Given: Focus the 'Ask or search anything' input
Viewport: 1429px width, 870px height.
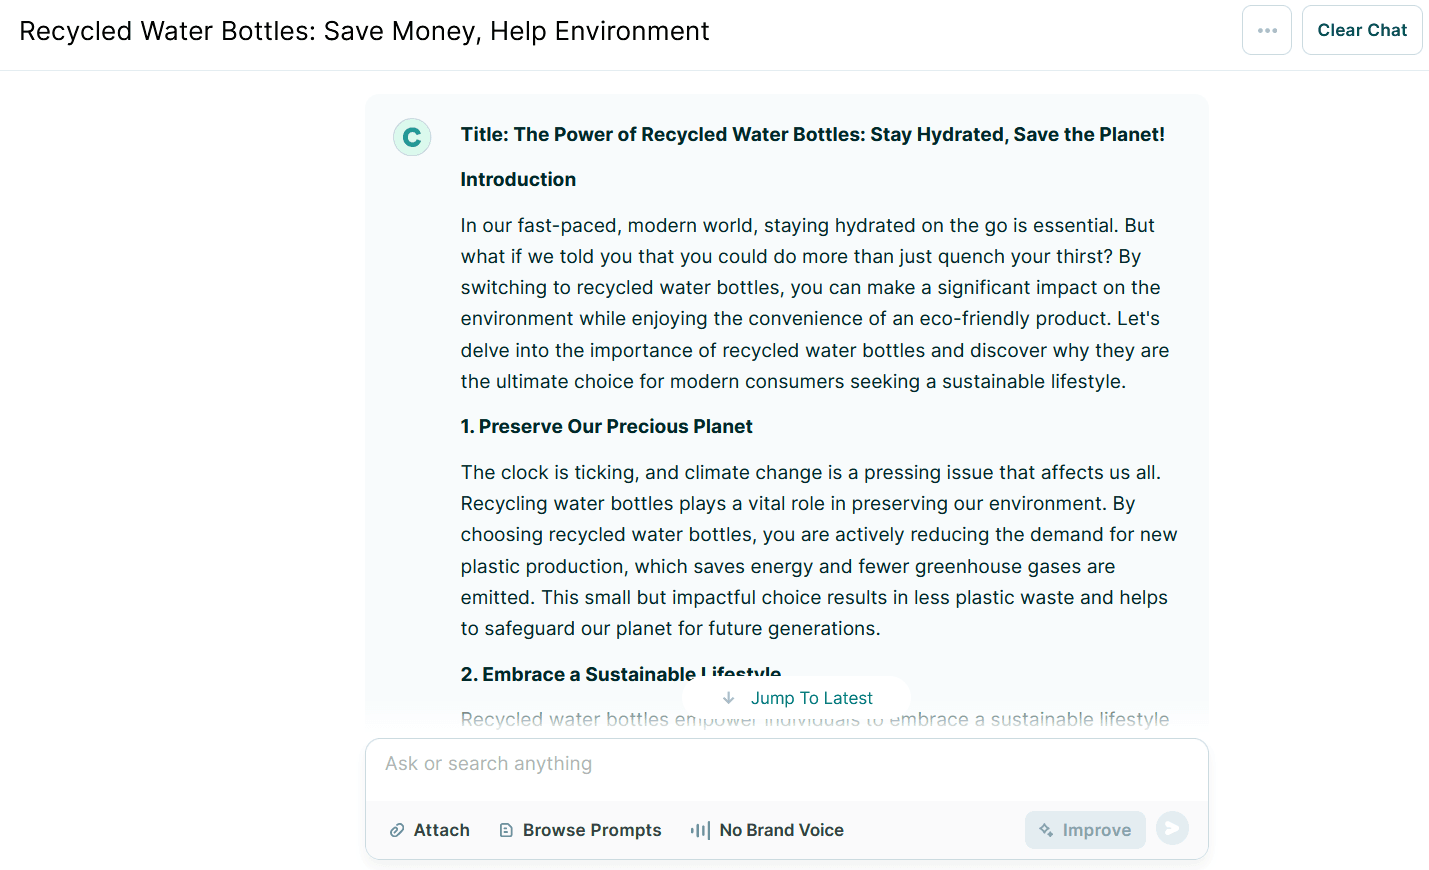Looking at the screenshot, I should 786,765.
